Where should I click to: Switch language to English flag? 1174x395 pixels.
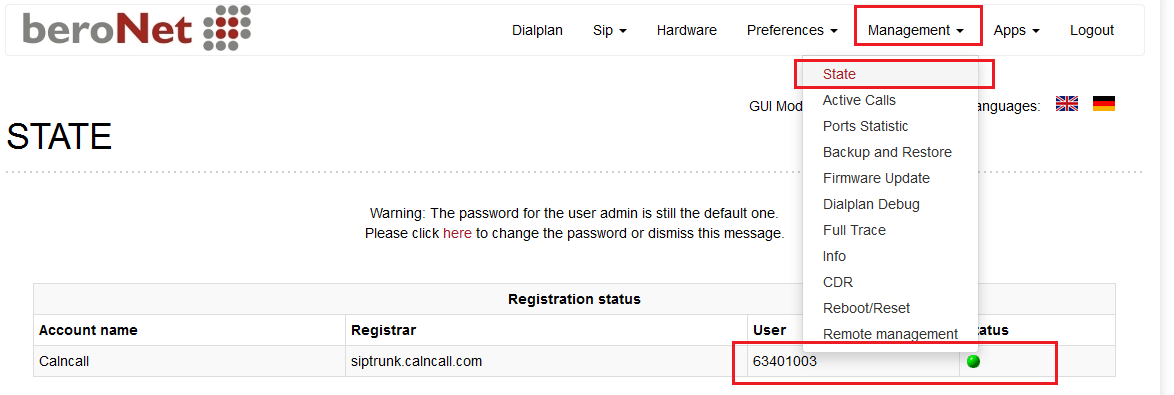(1066, 104)
